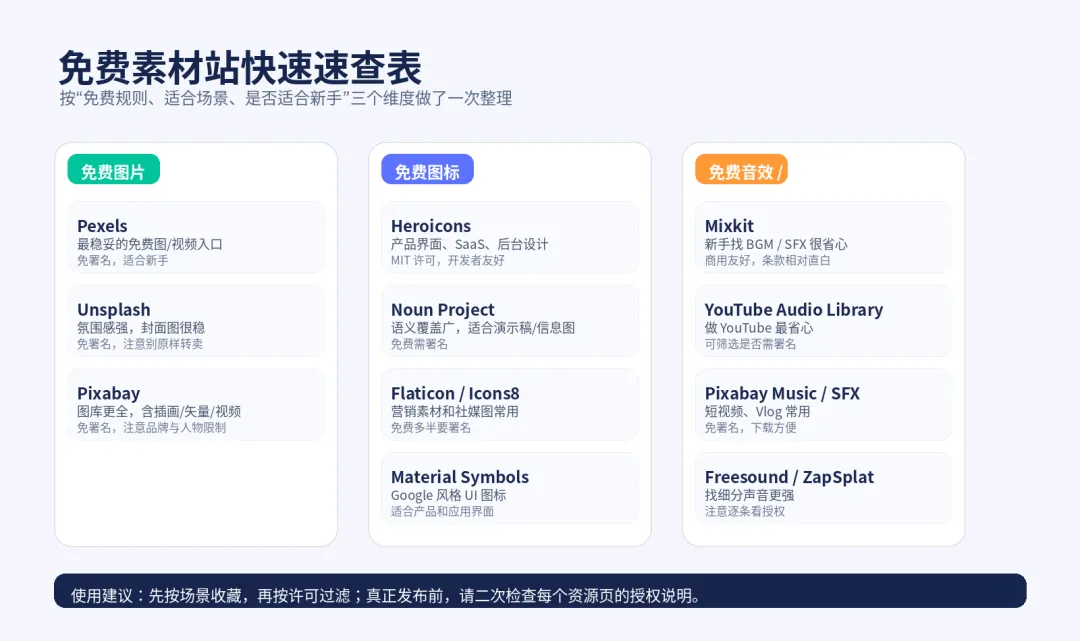
Task: Select the blue 免费图标 category tag
Action: (x=427, y=169)
